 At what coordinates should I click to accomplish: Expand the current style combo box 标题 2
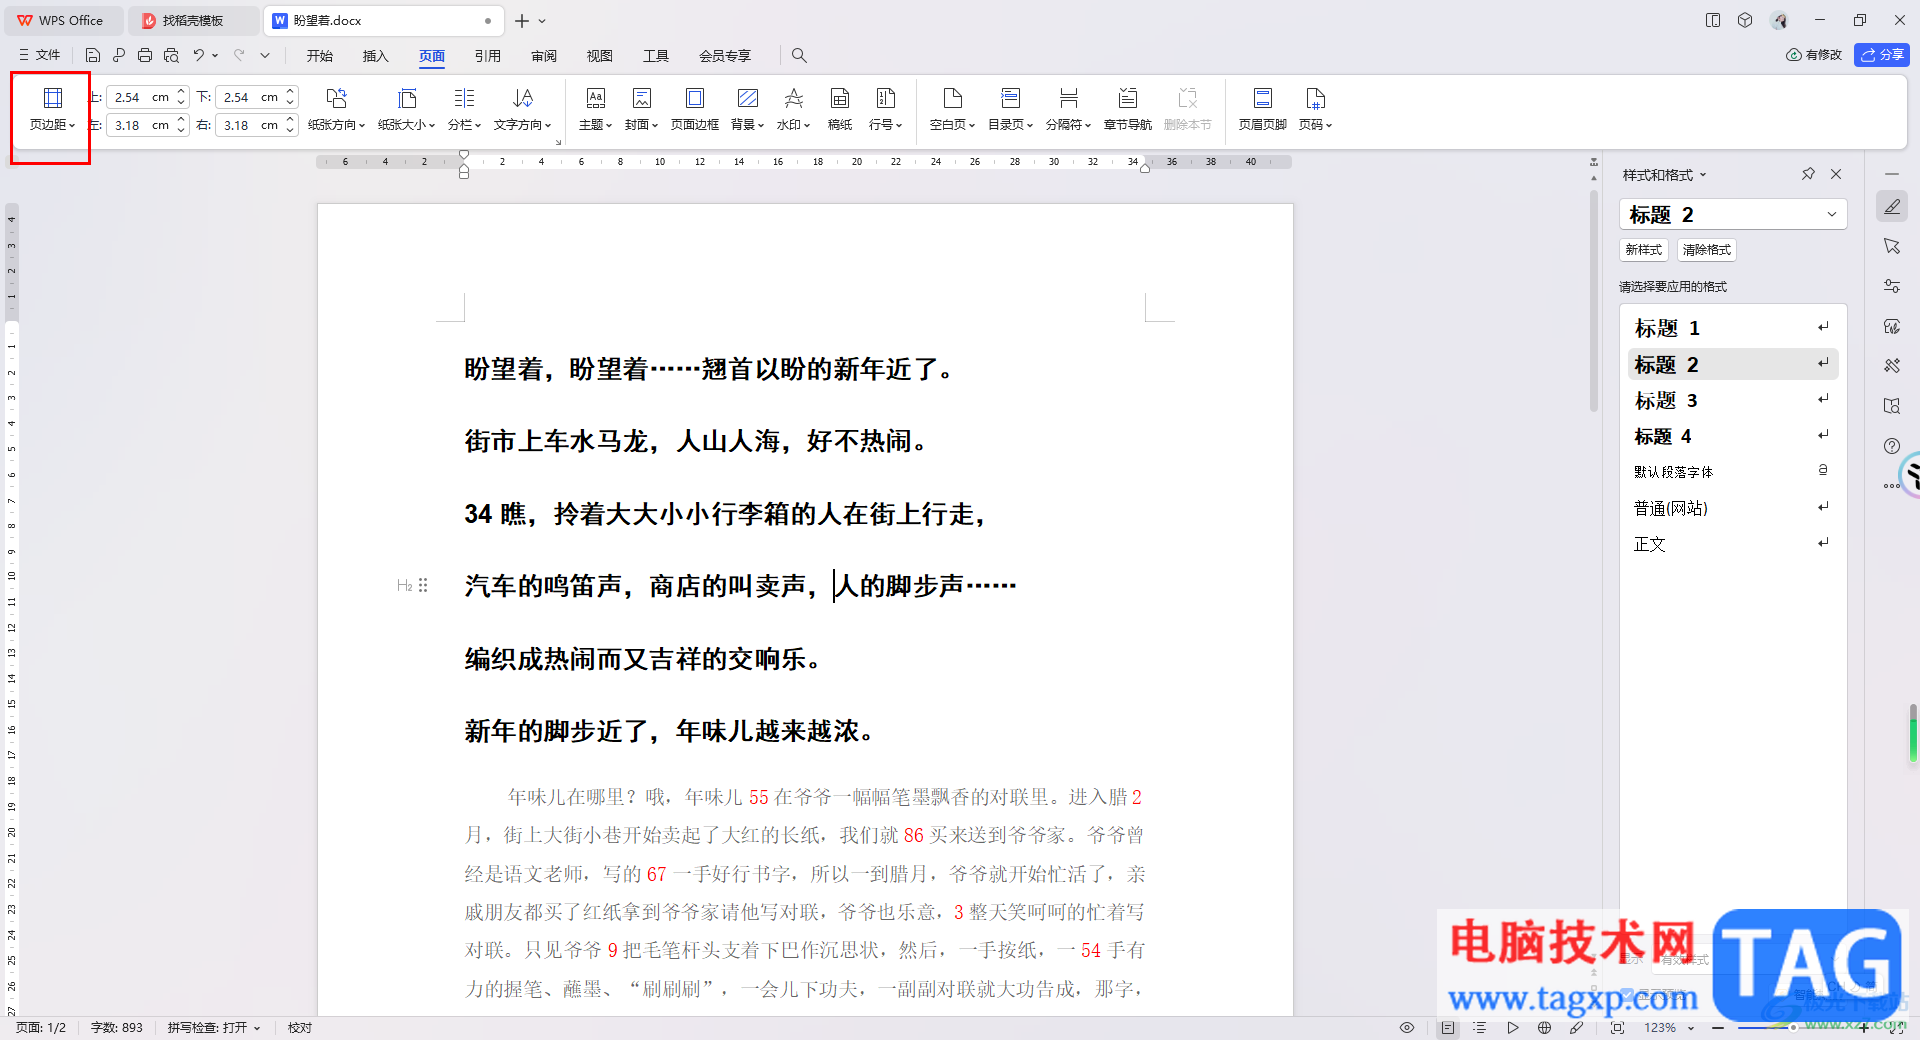click(1832, 214)
